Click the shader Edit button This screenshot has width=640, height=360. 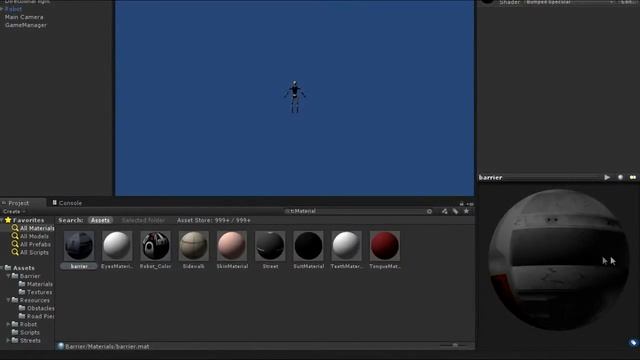(626, 2)
